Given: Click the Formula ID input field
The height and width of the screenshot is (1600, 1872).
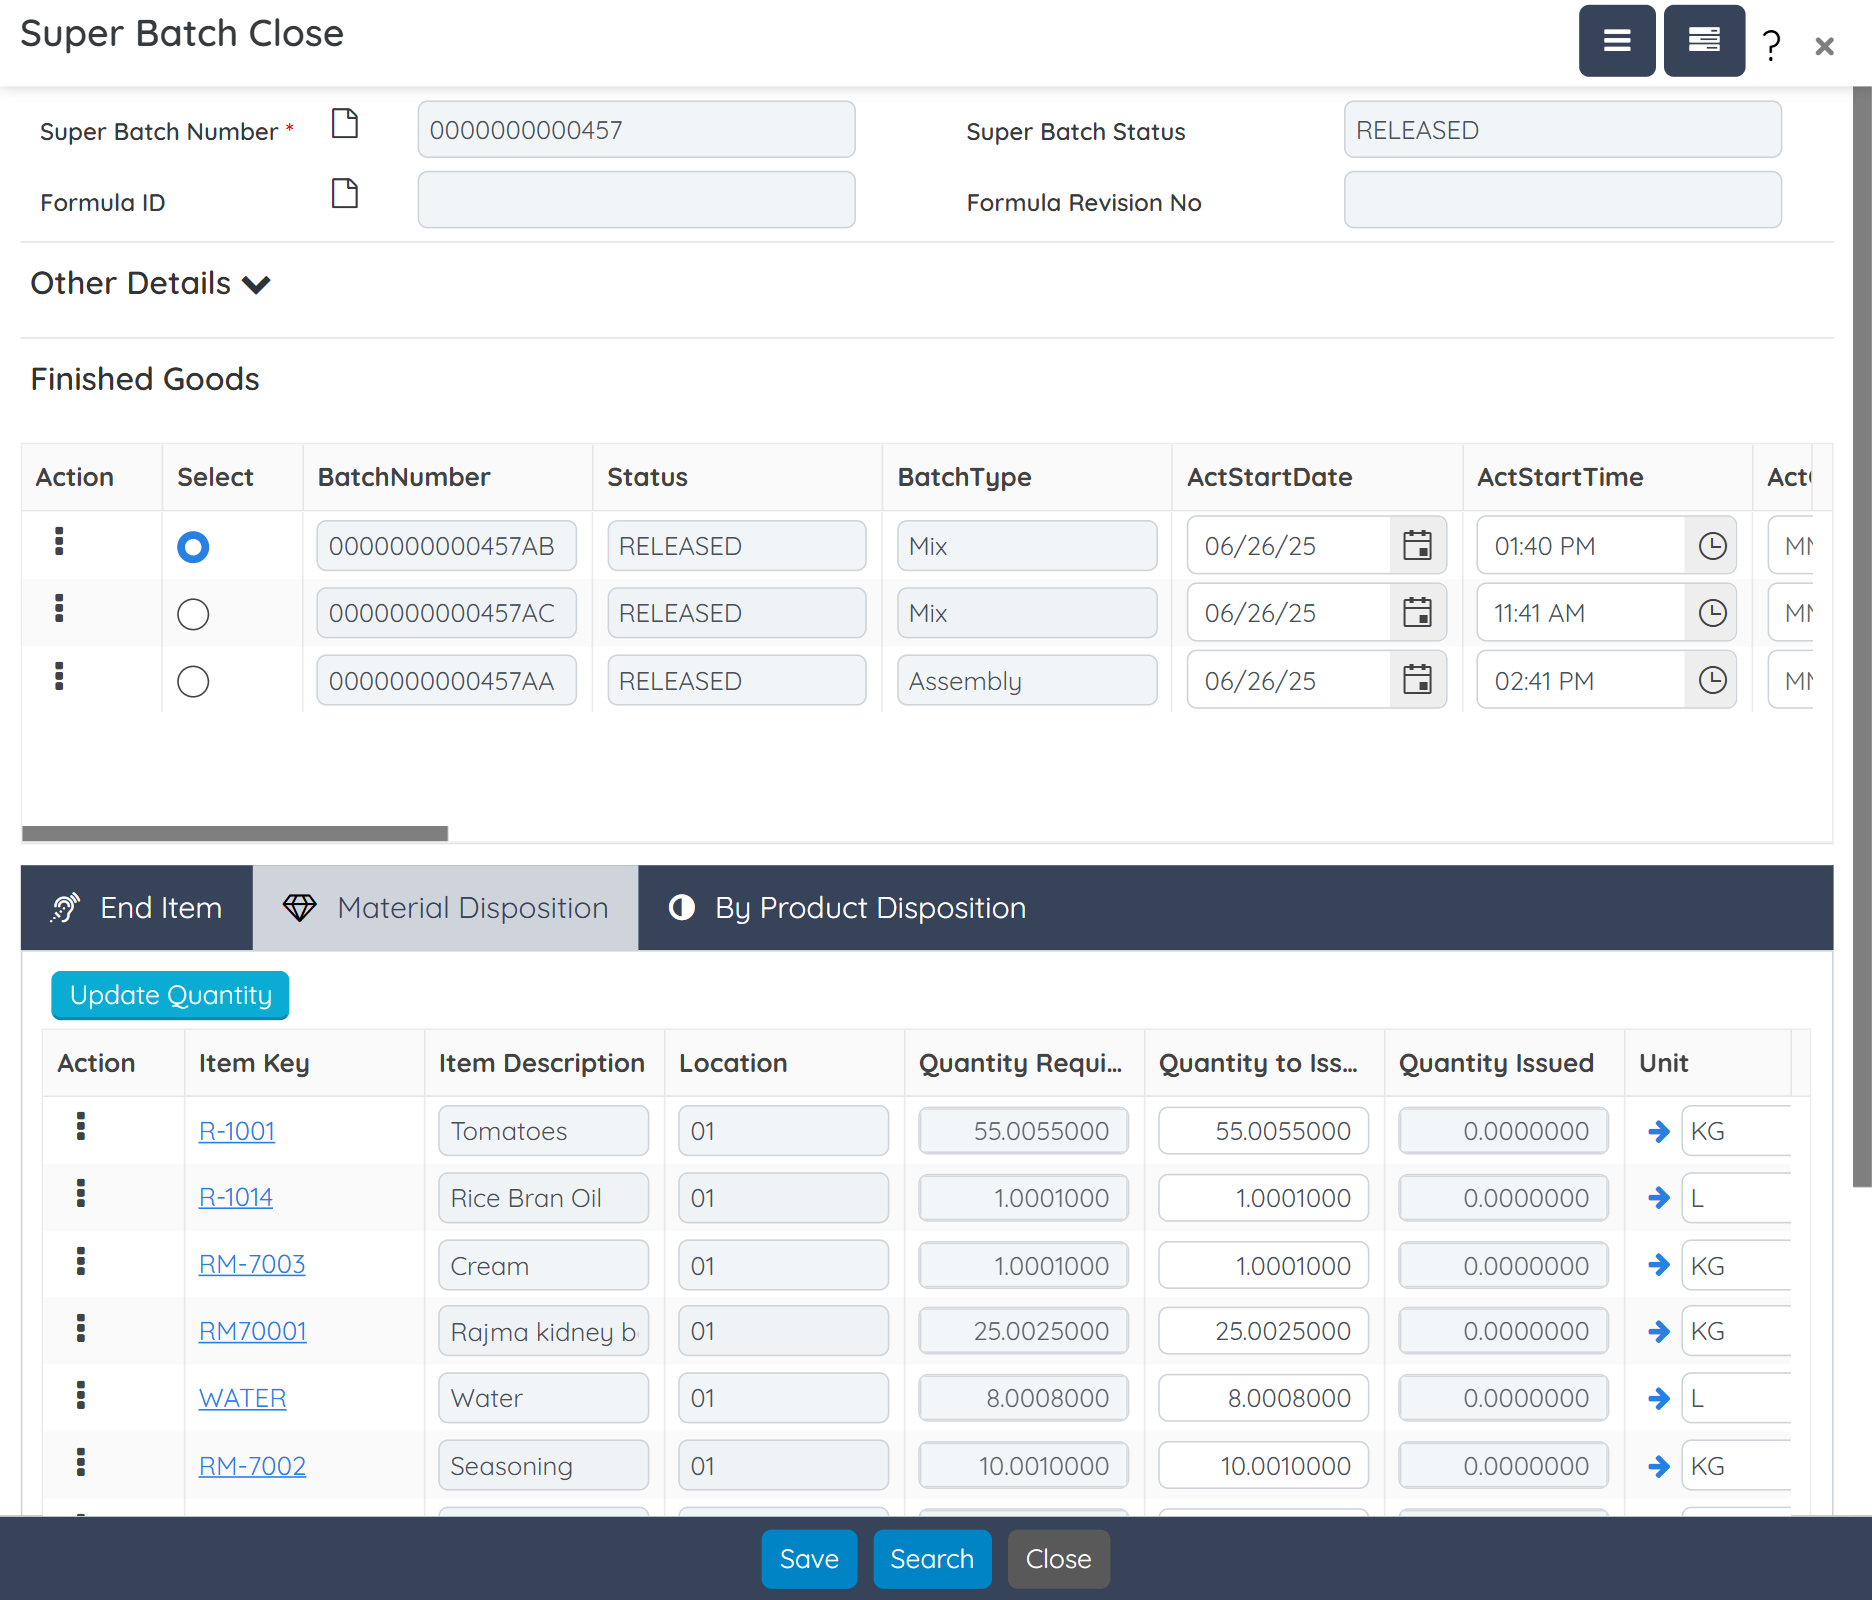Looking at the screenshot, I should 636,200.
